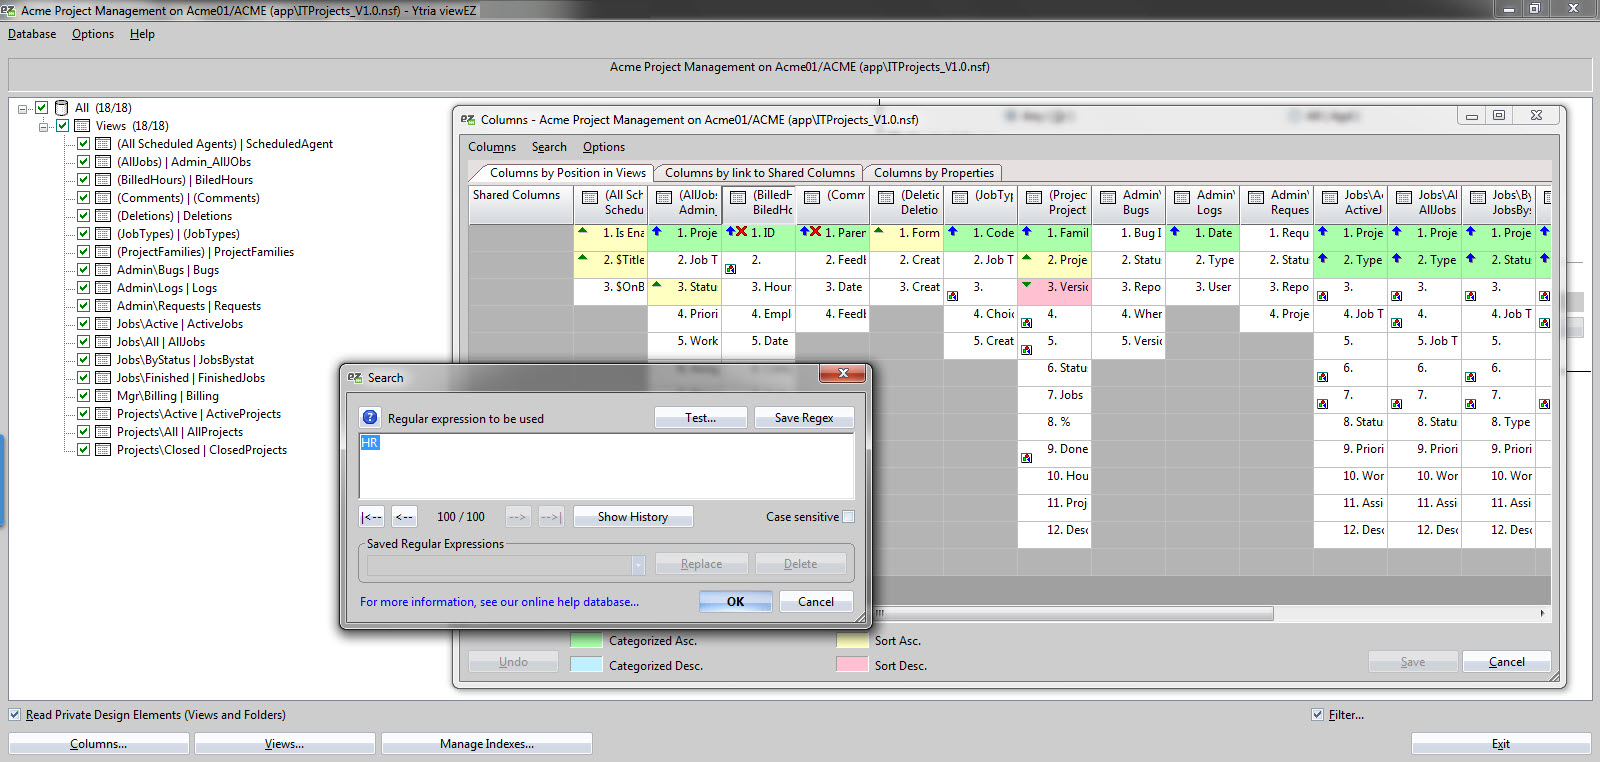Click the view icon next to Projects\Closed | ClosedProjects
Screen dimensions: 1600x762
click(x=103, y=450)
